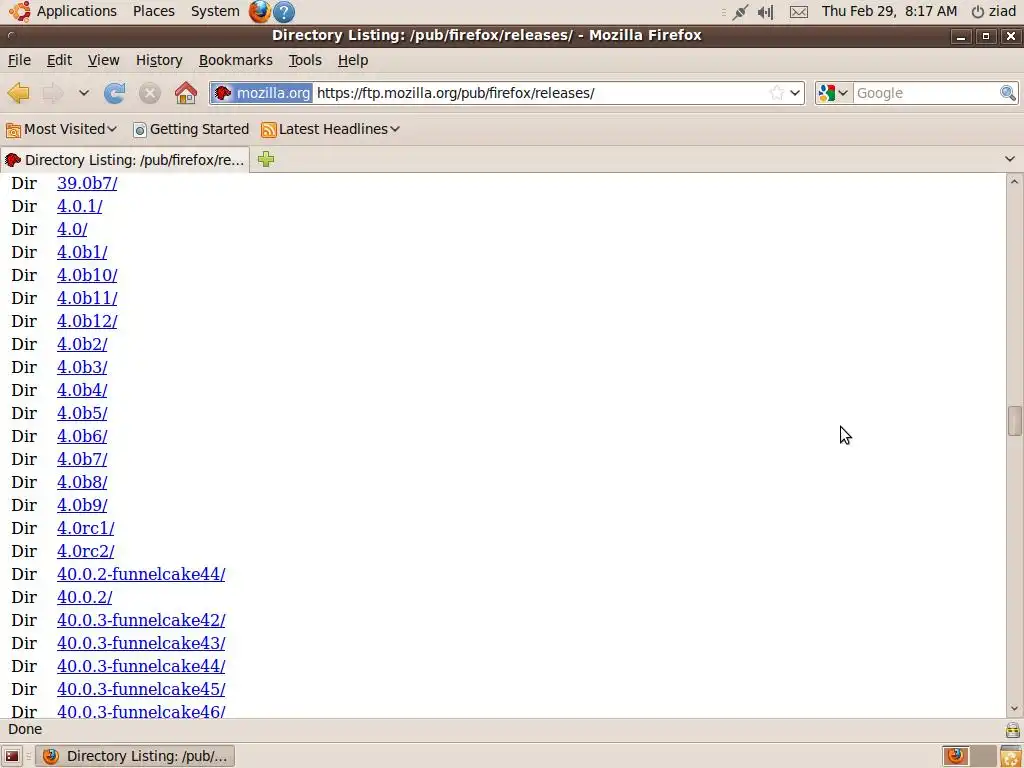Launch Firefox from the top panel
This screenshot has width=1024, height=768.
(260, 11)
